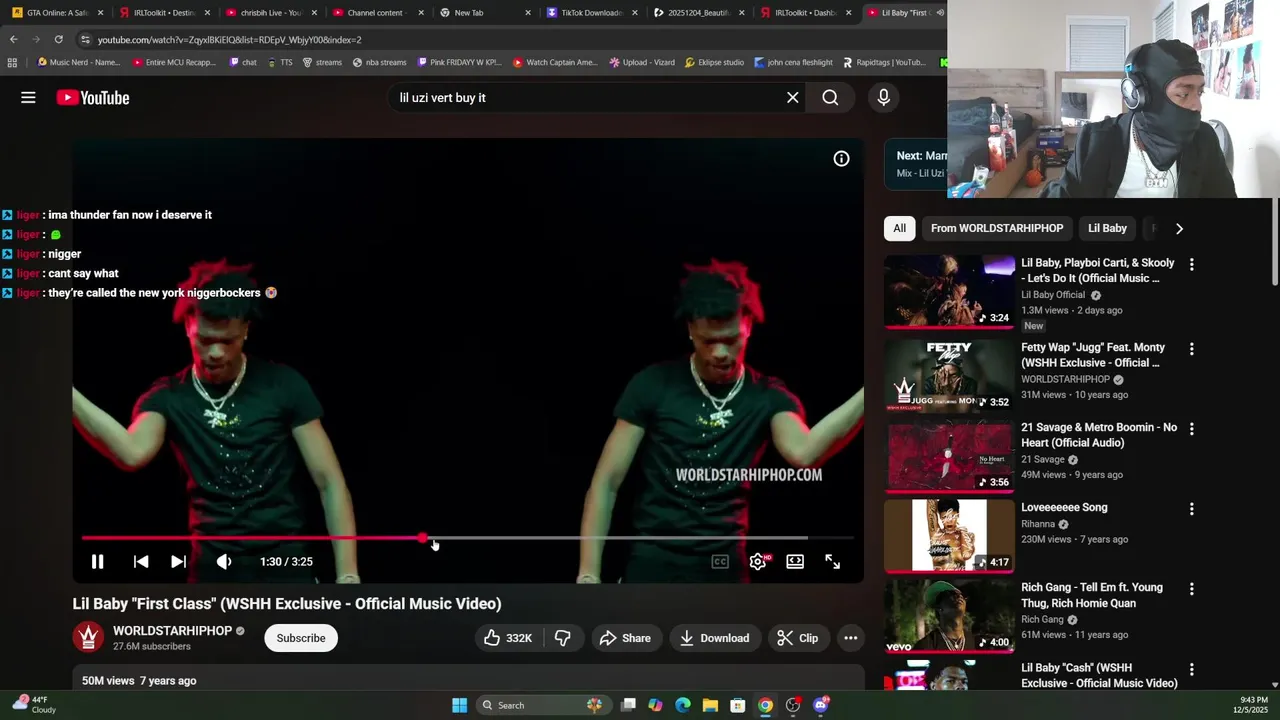Skip to the next video
Screen dimensions: 1280x720
click(x=178, y=562)
